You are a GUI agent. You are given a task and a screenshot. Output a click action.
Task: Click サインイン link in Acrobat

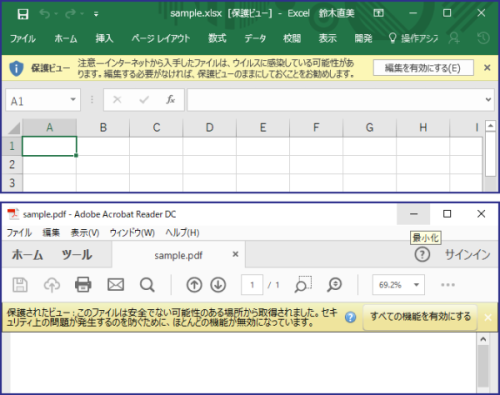pos(468,255)
